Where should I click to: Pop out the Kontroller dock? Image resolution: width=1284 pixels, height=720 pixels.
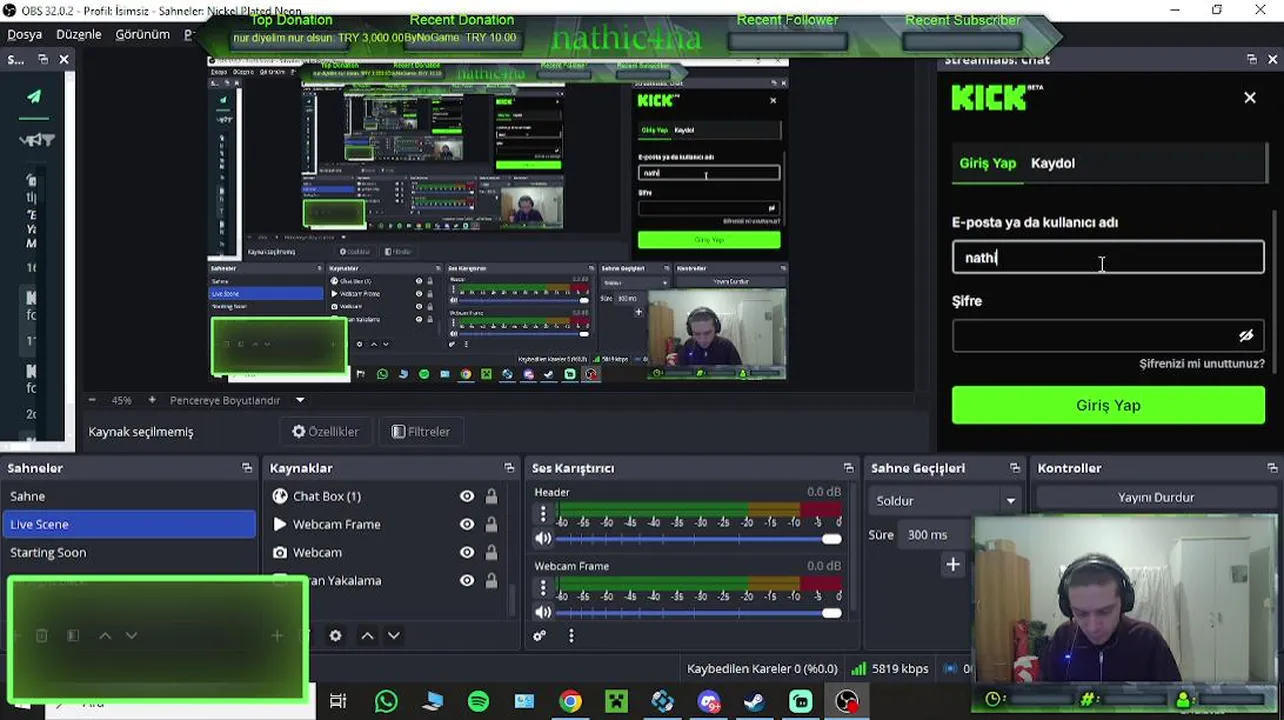click(x=1272, y=468)
